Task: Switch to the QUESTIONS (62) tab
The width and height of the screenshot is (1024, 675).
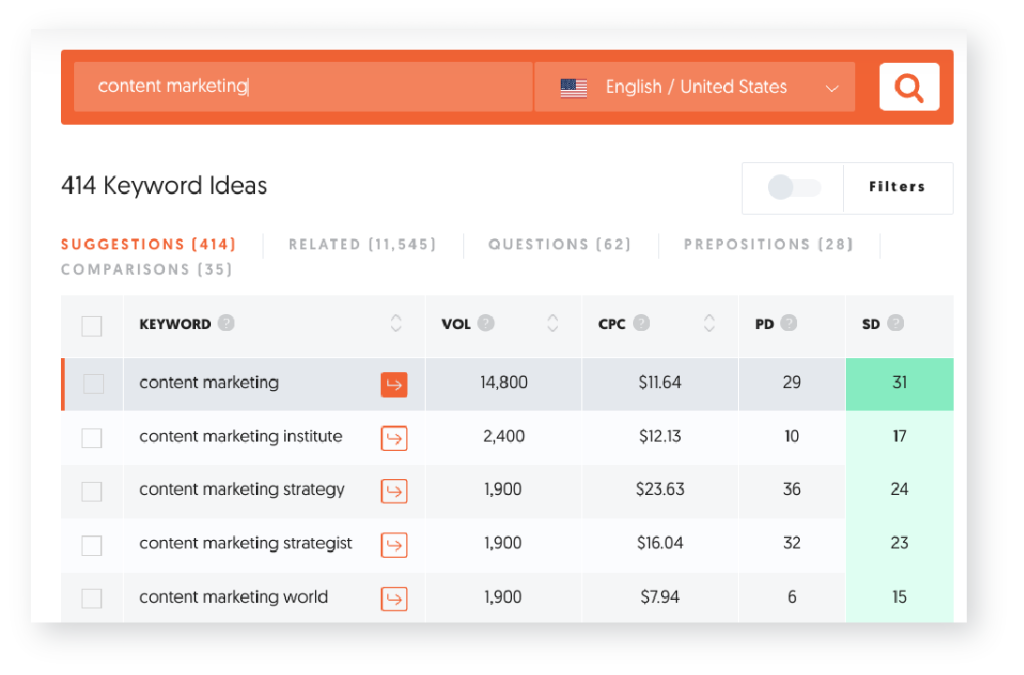Action: coord(559,244)
